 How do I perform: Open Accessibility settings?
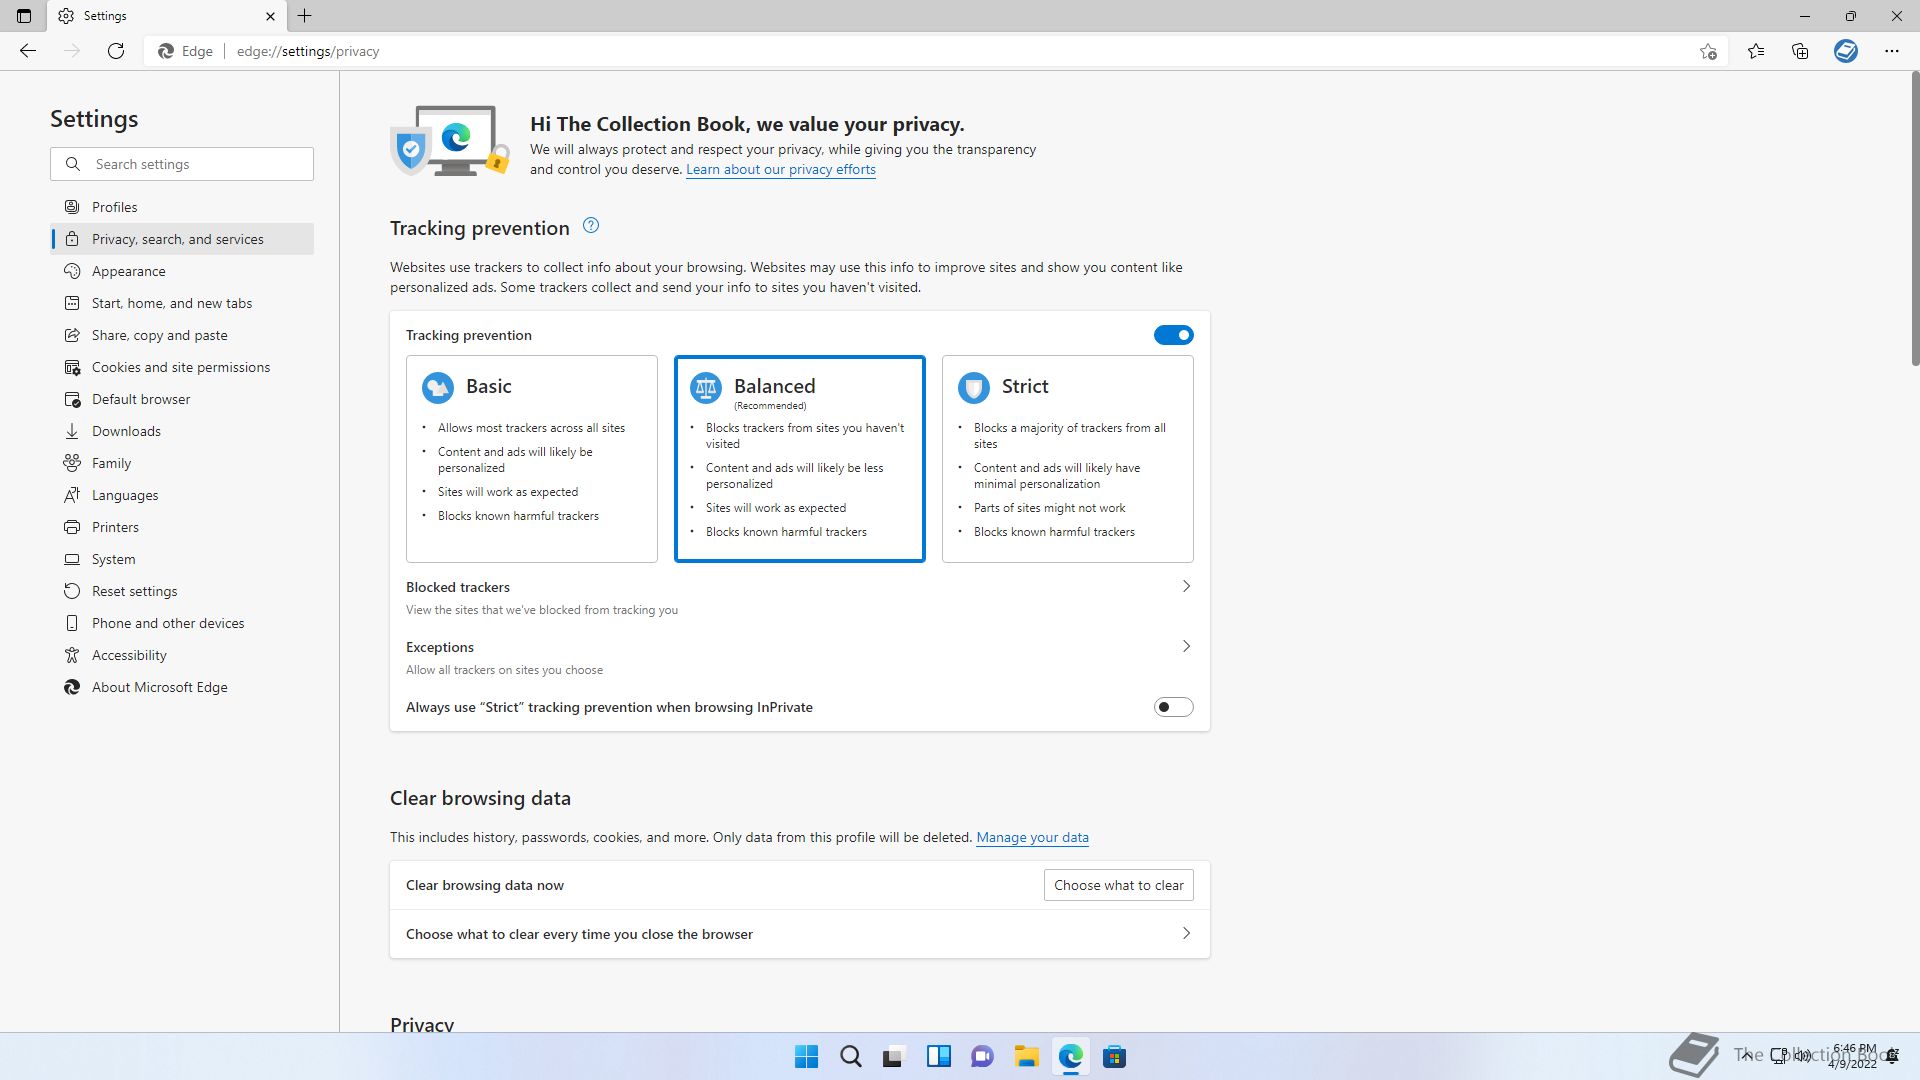[182, 655]
